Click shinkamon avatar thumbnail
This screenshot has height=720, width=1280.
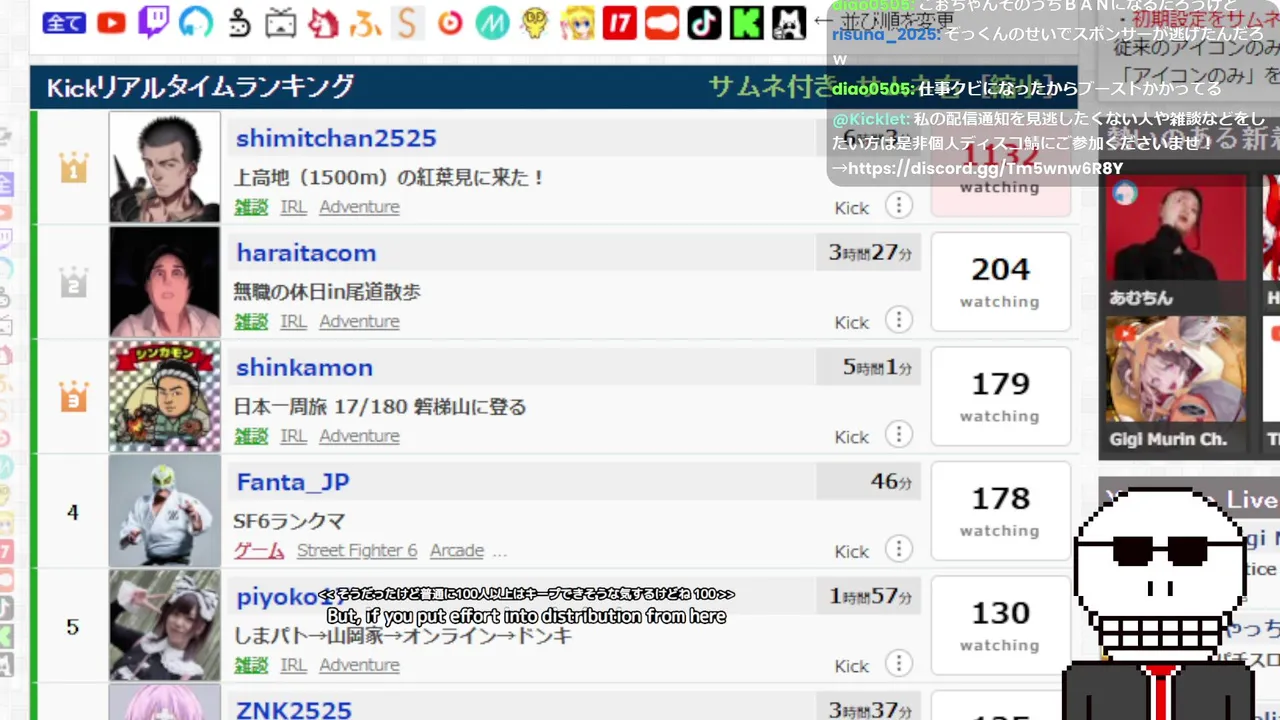(164, 396)
